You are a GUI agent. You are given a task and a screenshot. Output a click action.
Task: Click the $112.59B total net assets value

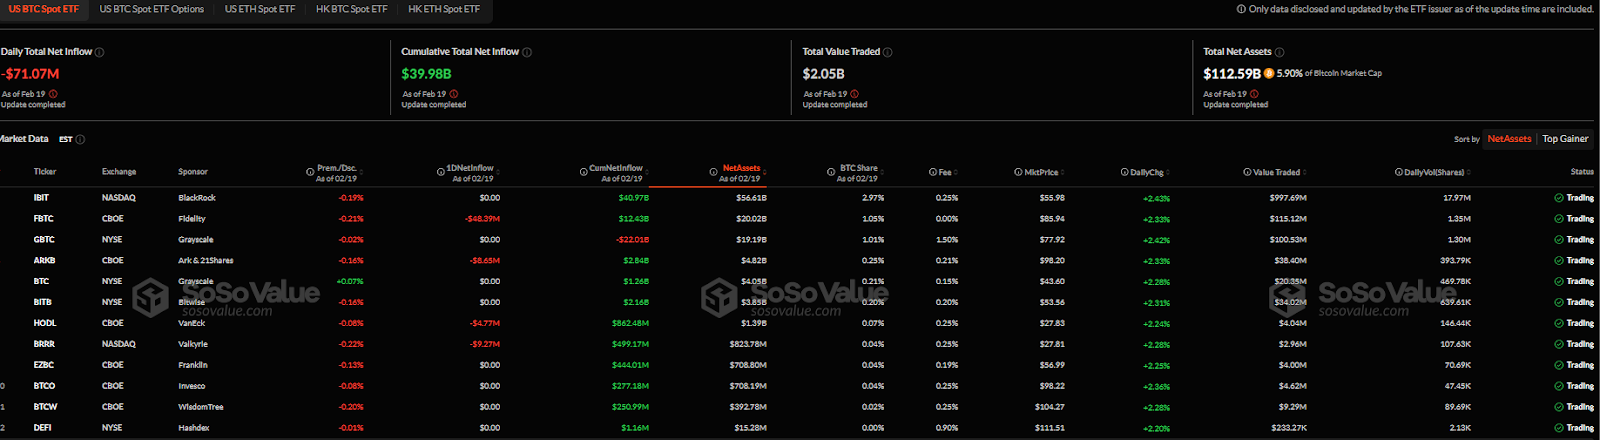click(1232, 74)
